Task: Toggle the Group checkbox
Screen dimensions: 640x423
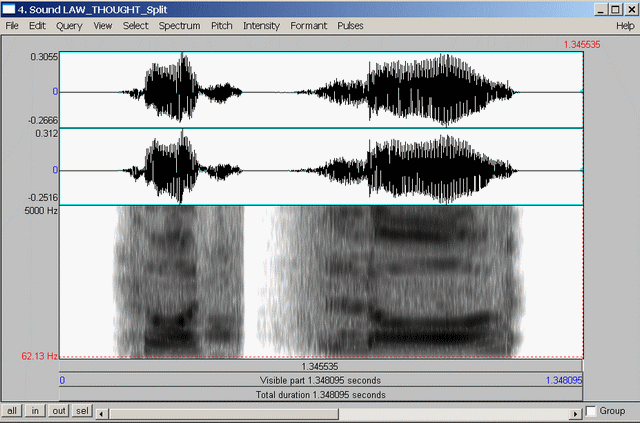Action: [591, 411]
